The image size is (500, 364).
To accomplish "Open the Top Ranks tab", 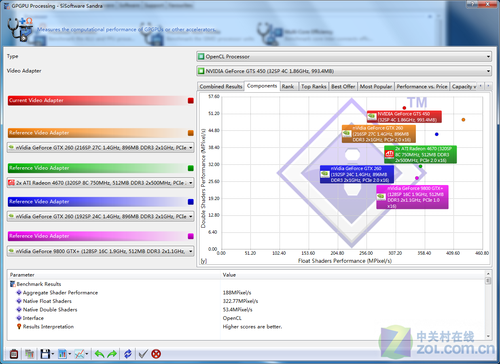I will pos(314,86).
